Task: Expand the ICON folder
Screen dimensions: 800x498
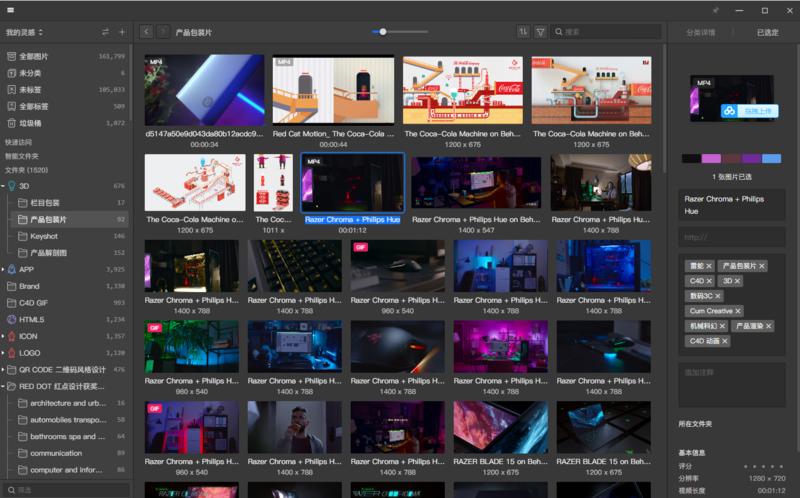Action: click(5, 336)
